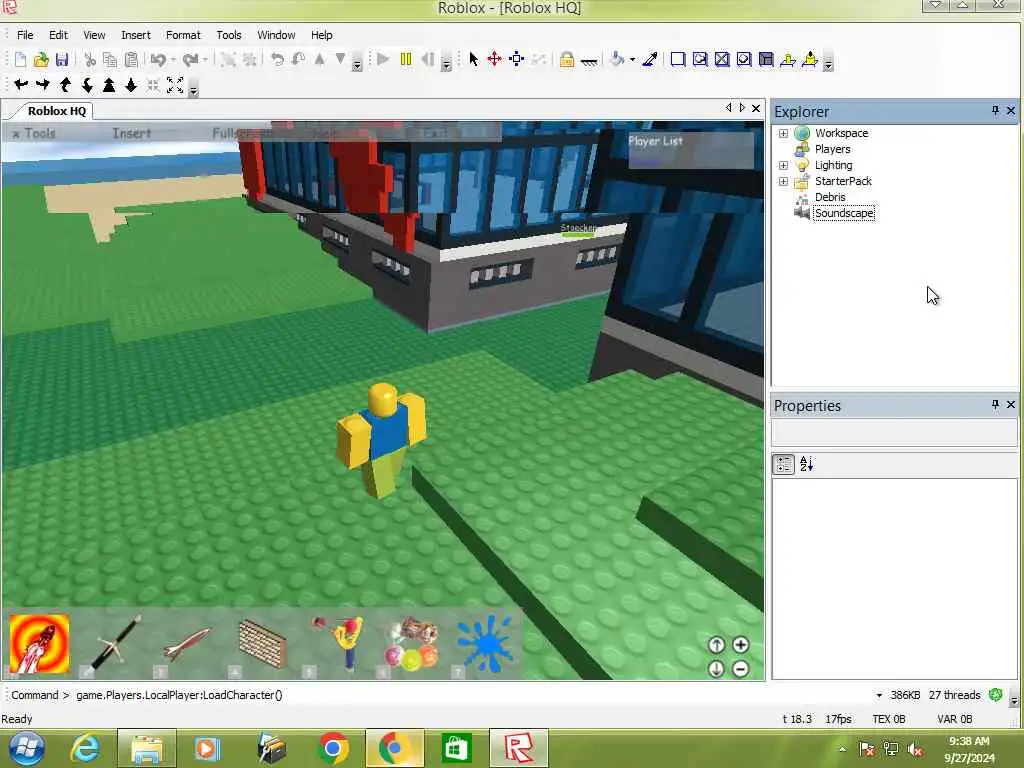
Task: Reset the simulation with the step-back icon
Action: click(428, 59)
